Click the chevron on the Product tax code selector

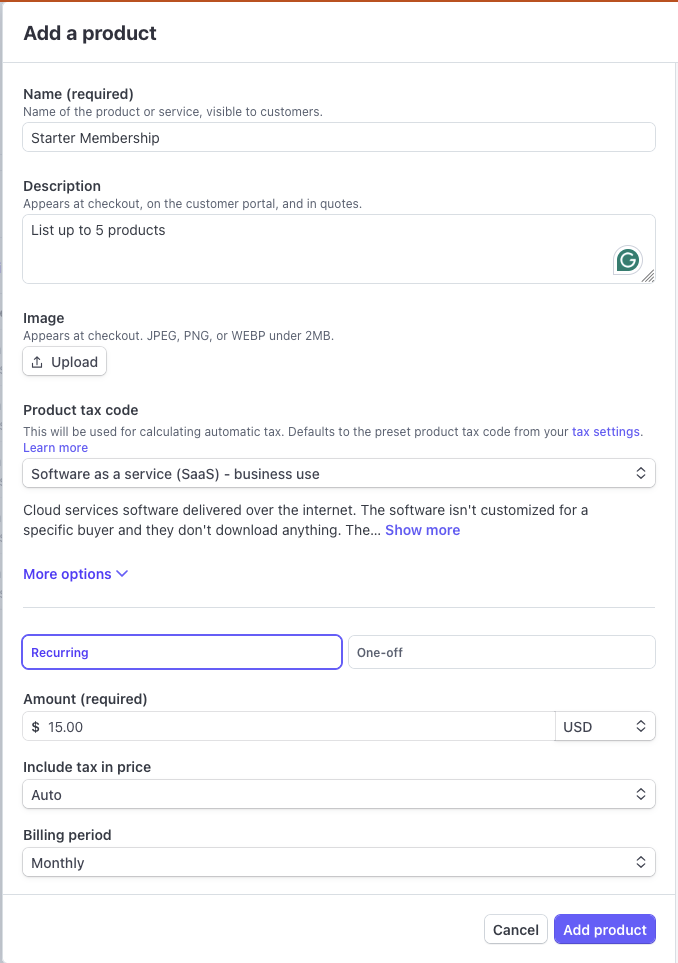coord(641,473)
